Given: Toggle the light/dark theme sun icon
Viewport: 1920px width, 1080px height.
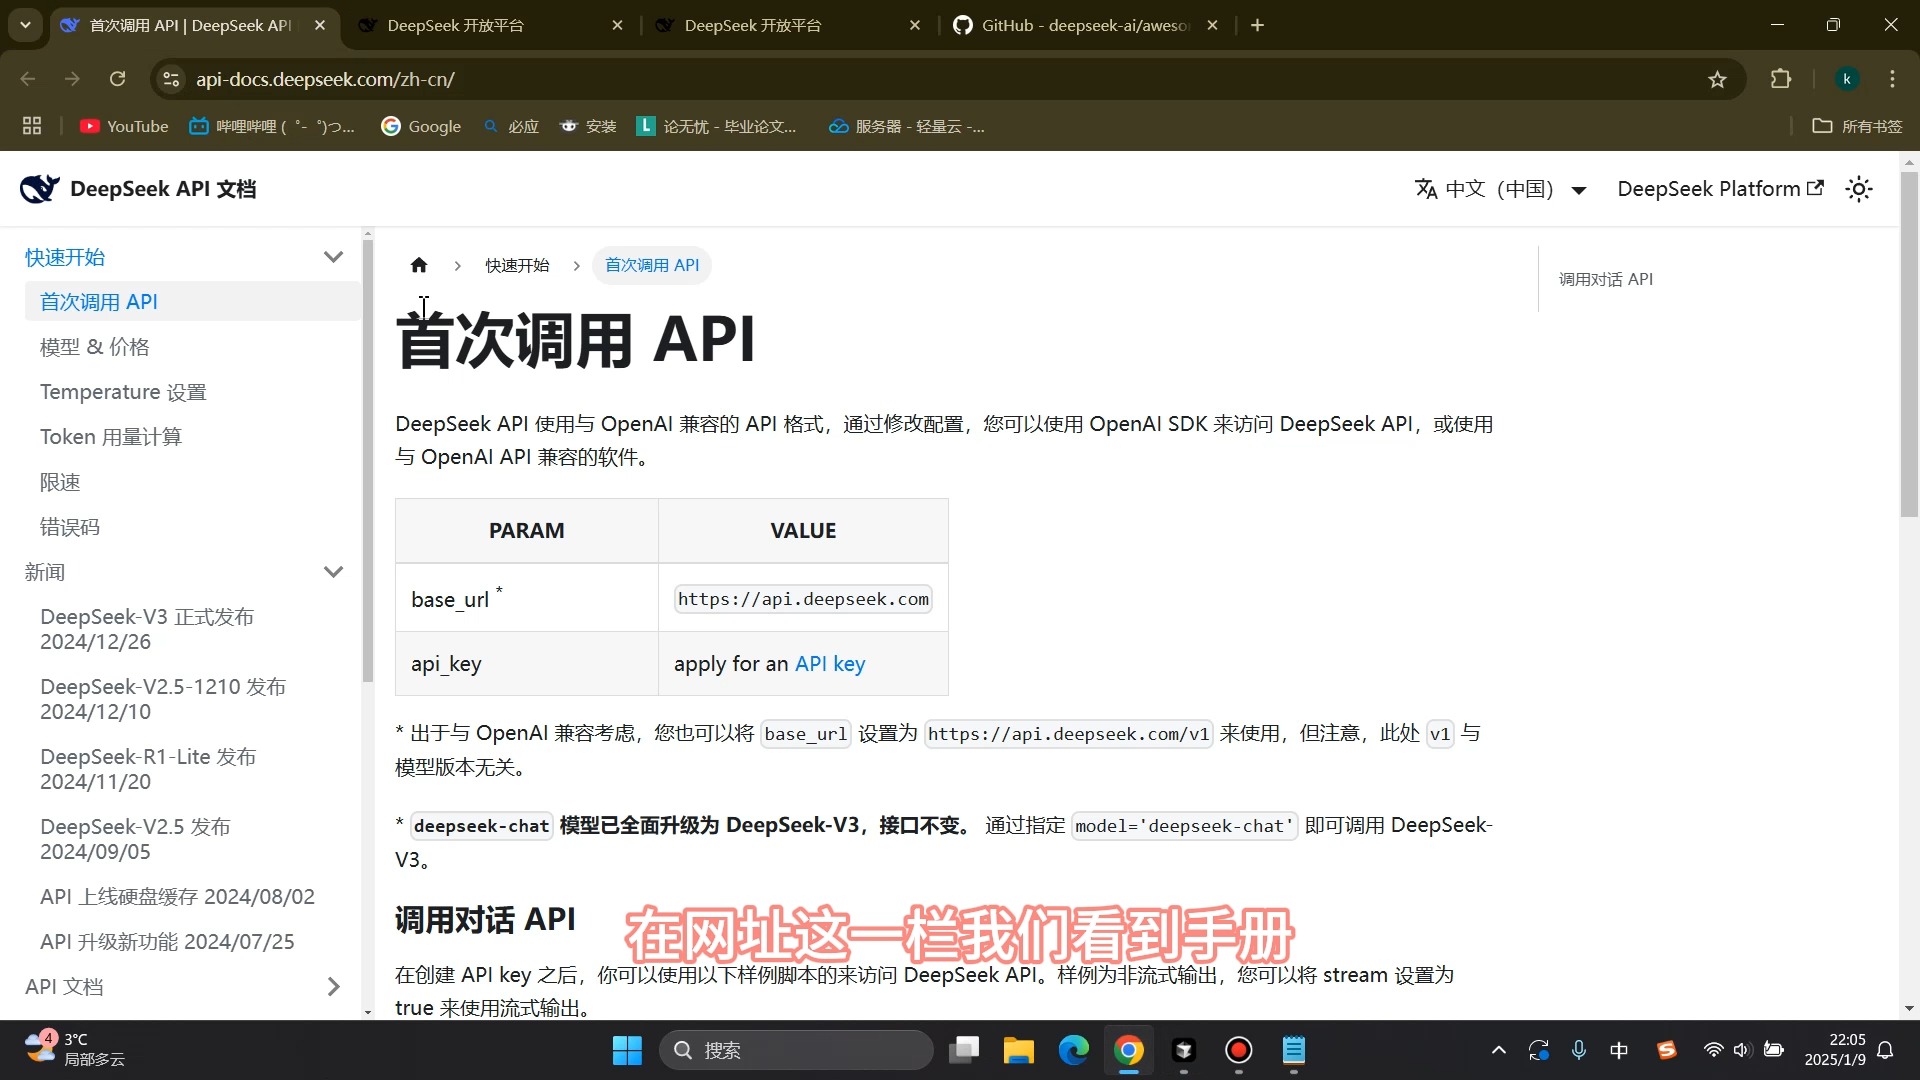Looking at the screenshot, I should click(1859, 189).
